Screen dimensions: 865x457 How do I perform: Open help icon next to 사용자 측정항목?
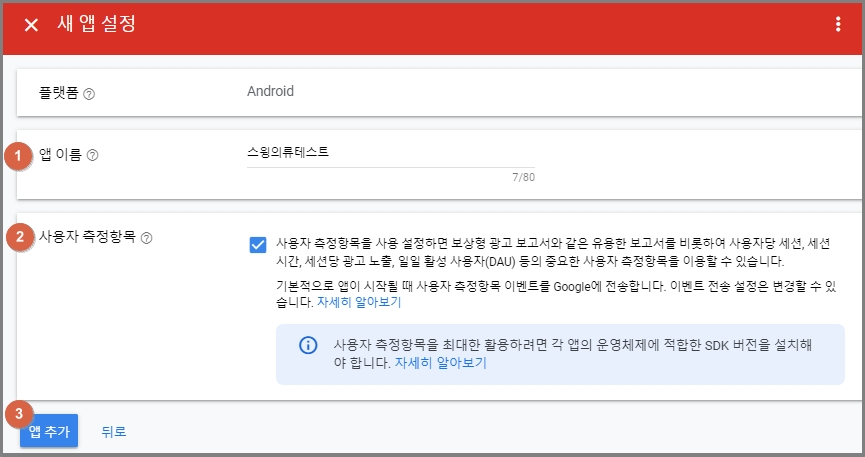[146, 238]
